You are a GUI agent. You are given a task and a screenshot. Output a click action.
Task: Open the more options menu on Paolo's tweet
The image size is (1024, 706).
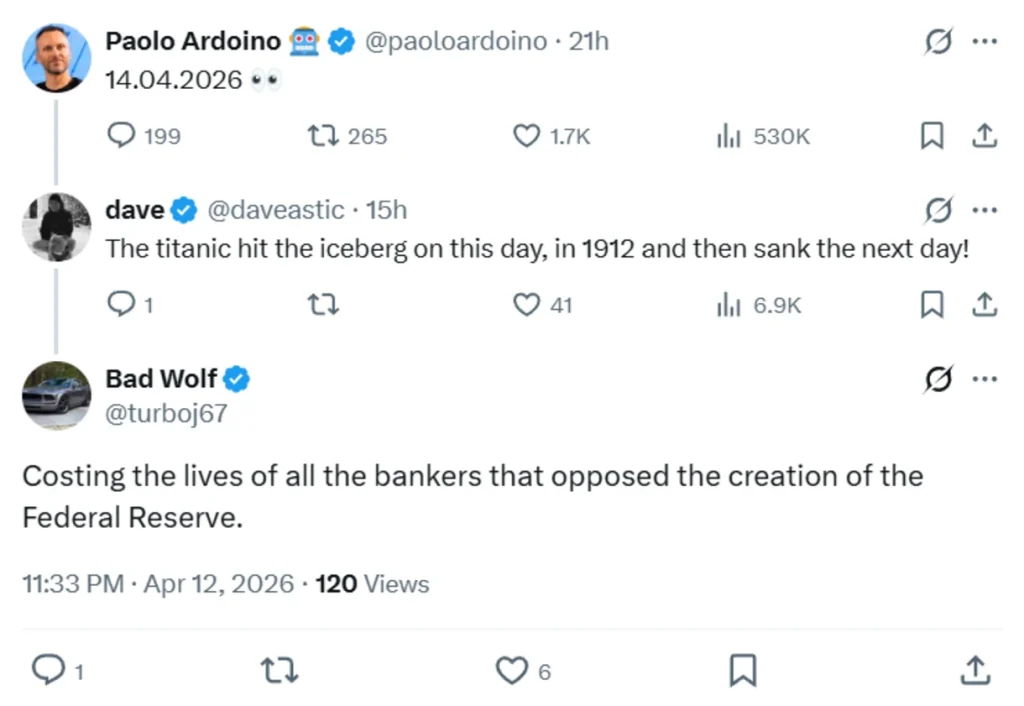click(x=986, y=41)
